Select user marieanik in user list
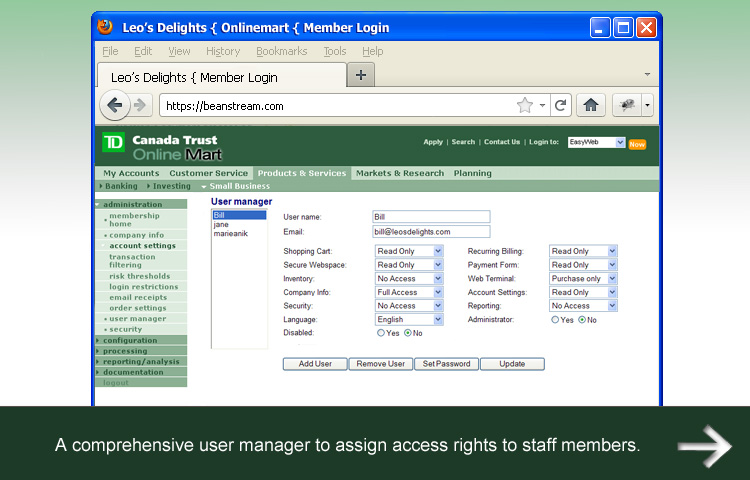The height and width of the screenshot is (480, 750). coord(239,233)
